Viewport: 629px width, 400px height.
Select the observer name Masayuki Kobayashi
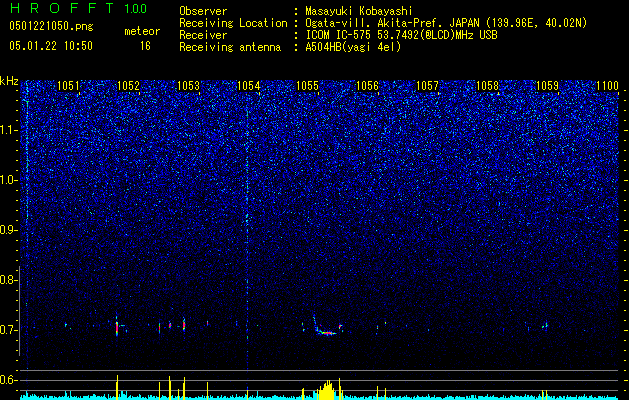359,12
